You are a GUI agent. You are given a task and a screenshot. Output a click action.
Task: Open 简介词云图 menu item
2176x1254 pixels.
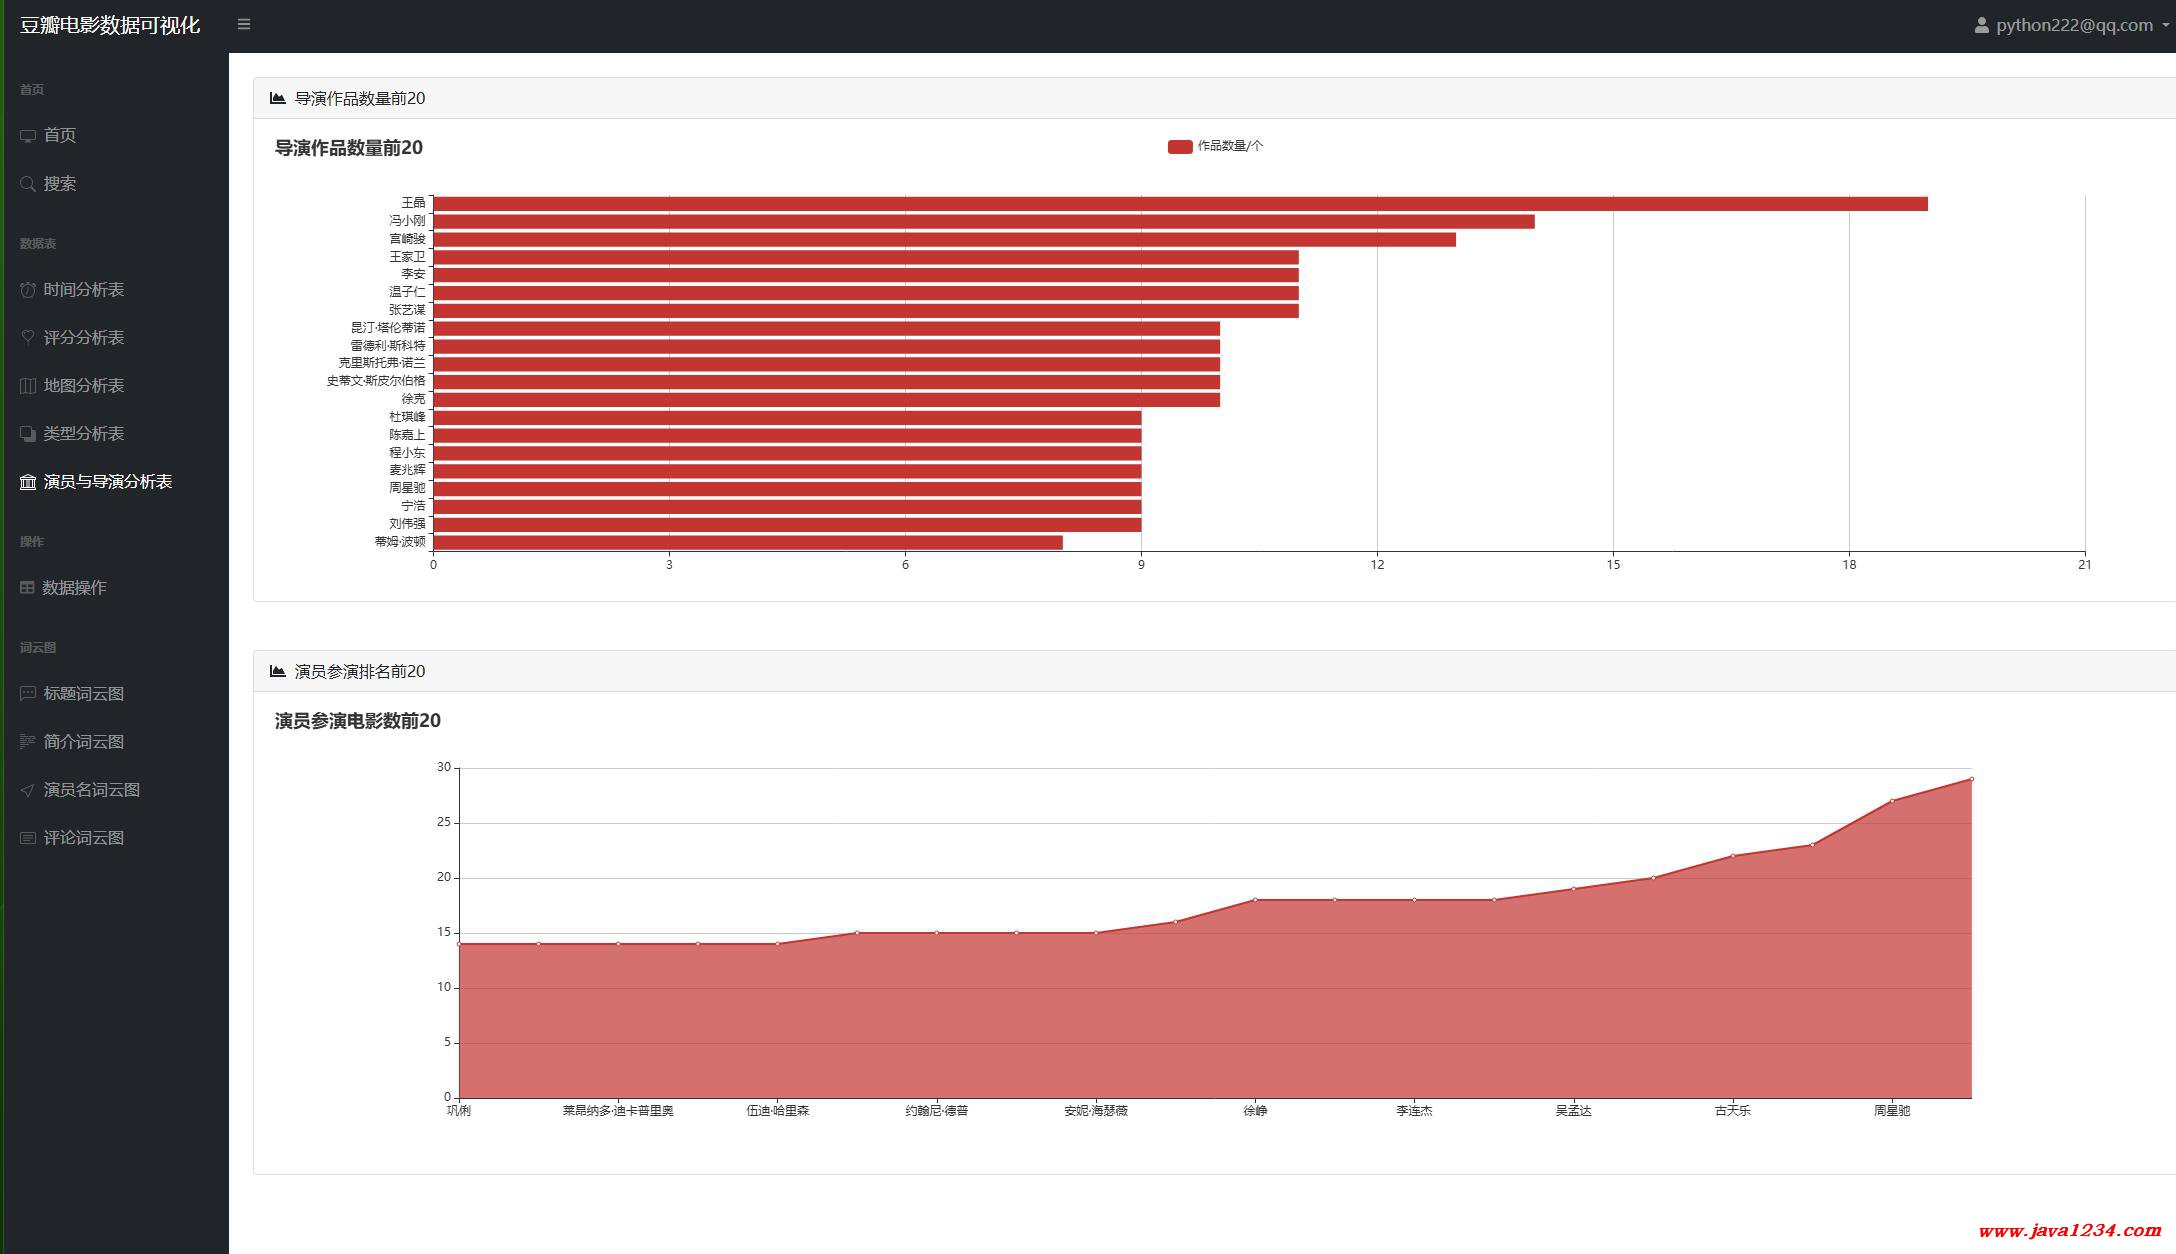(83, 742)
